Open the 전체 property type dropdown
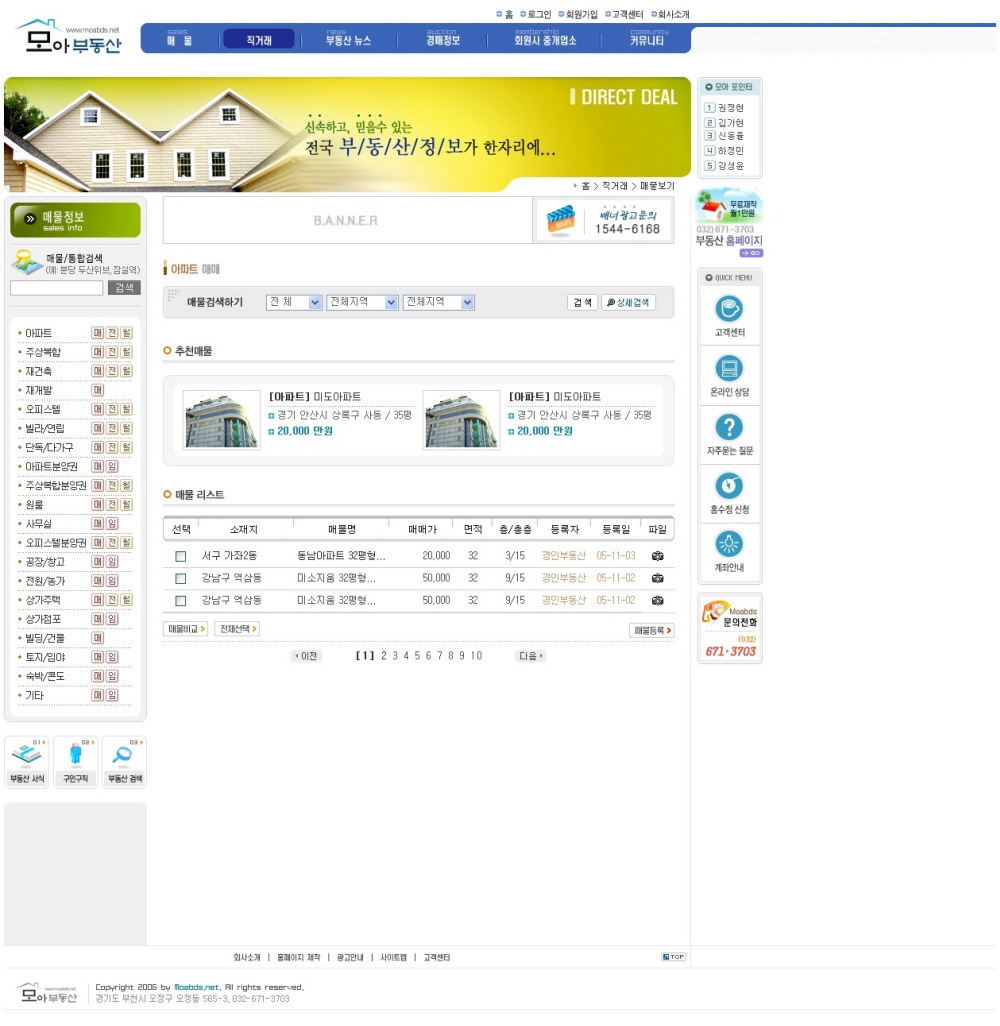This screenshot has height=1026, width=1000. click(294, 302)
